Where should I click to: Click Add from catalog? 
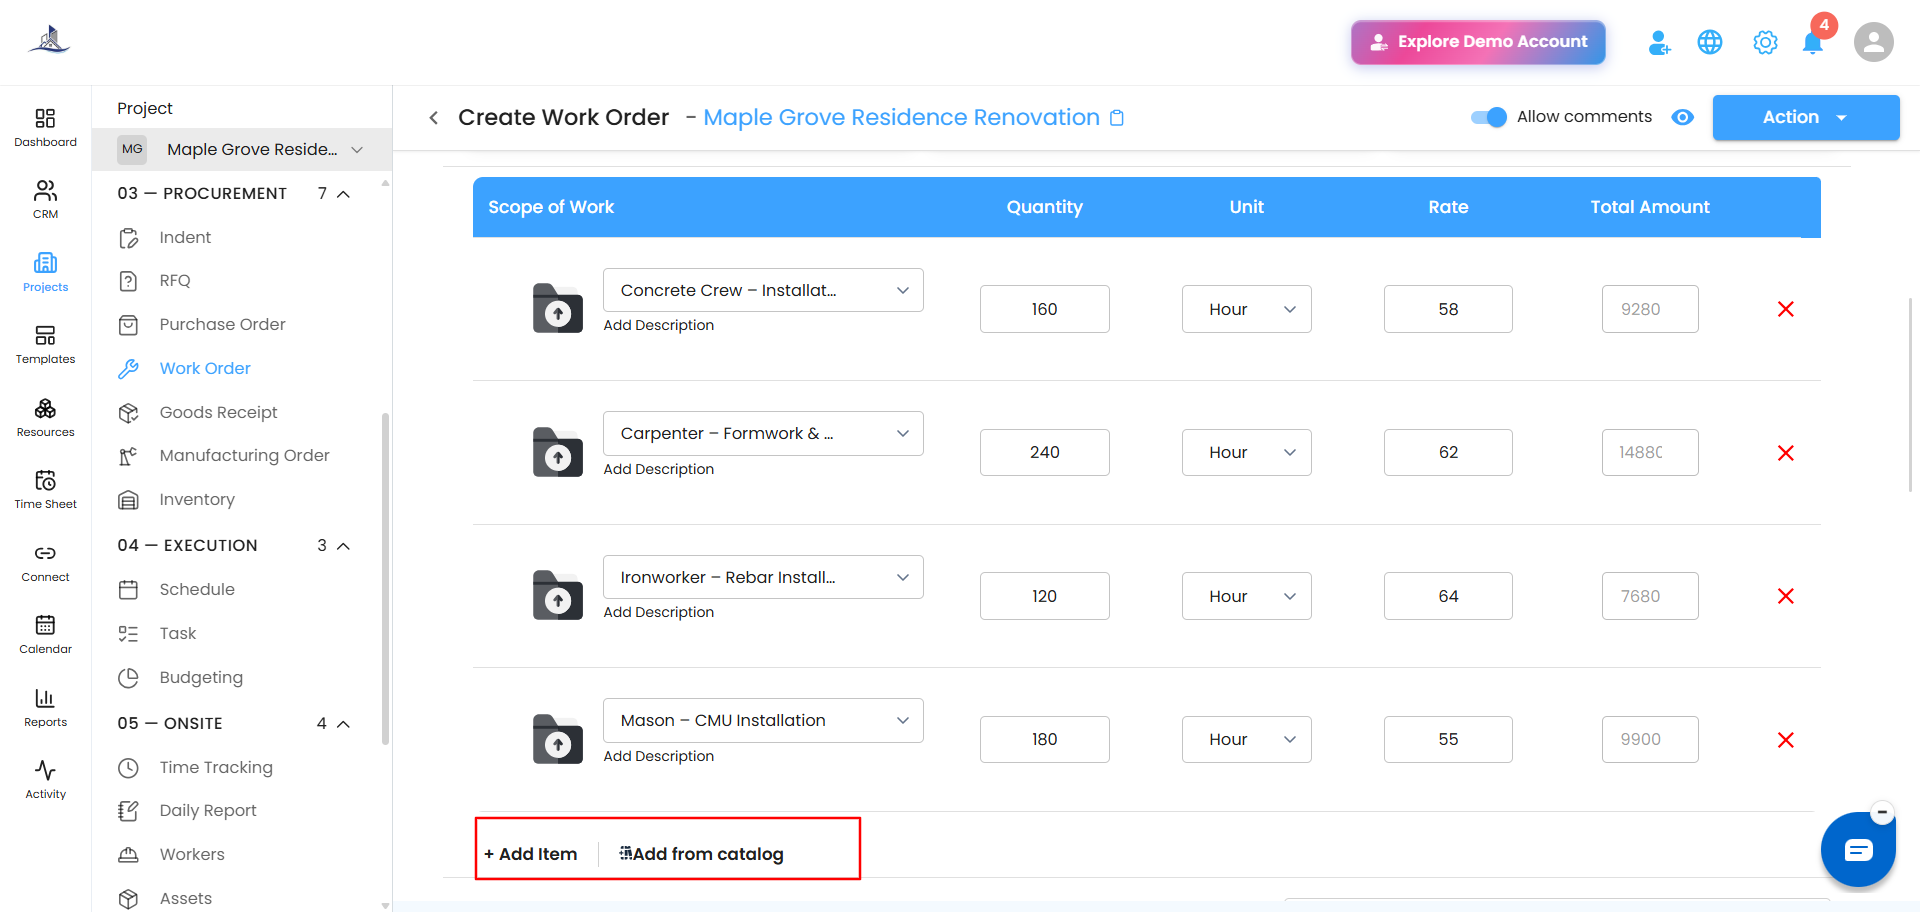[x=701, y=854]
